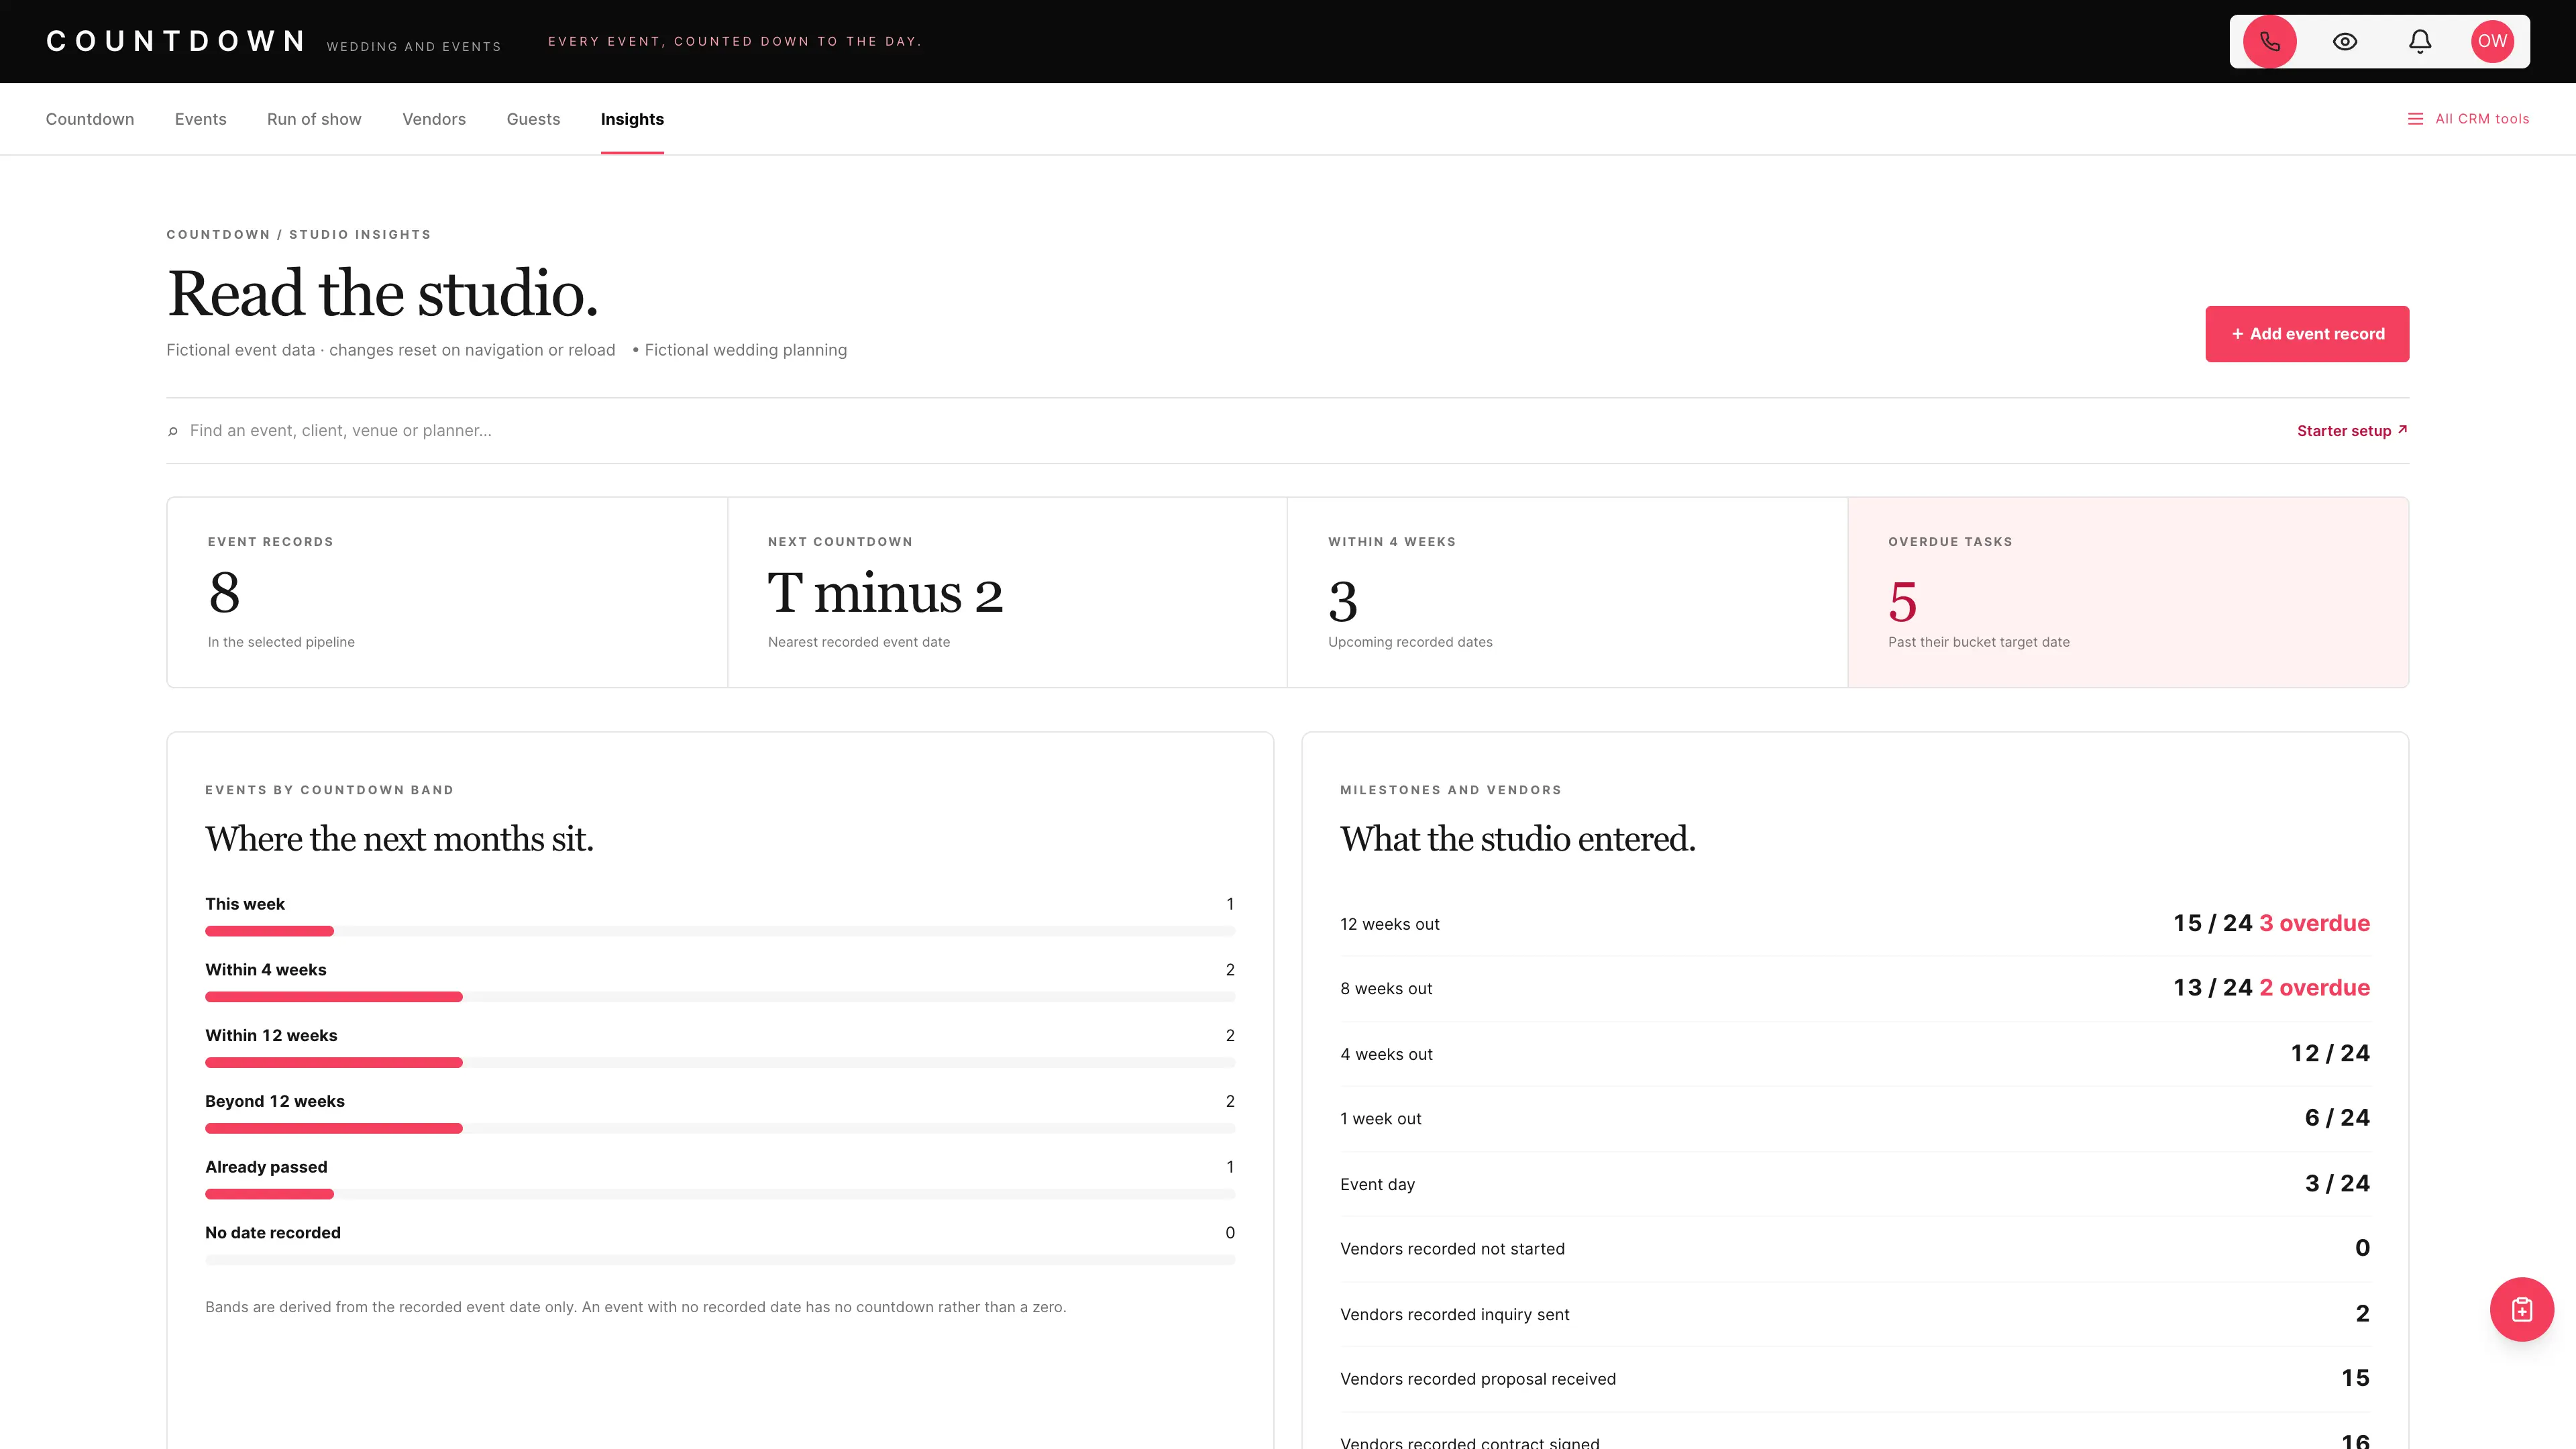Image resolution: width=2576 pixels, height=1449 pixels.
Task: Click the floating clipboard button
Action: click(x=2521, y=1309)
